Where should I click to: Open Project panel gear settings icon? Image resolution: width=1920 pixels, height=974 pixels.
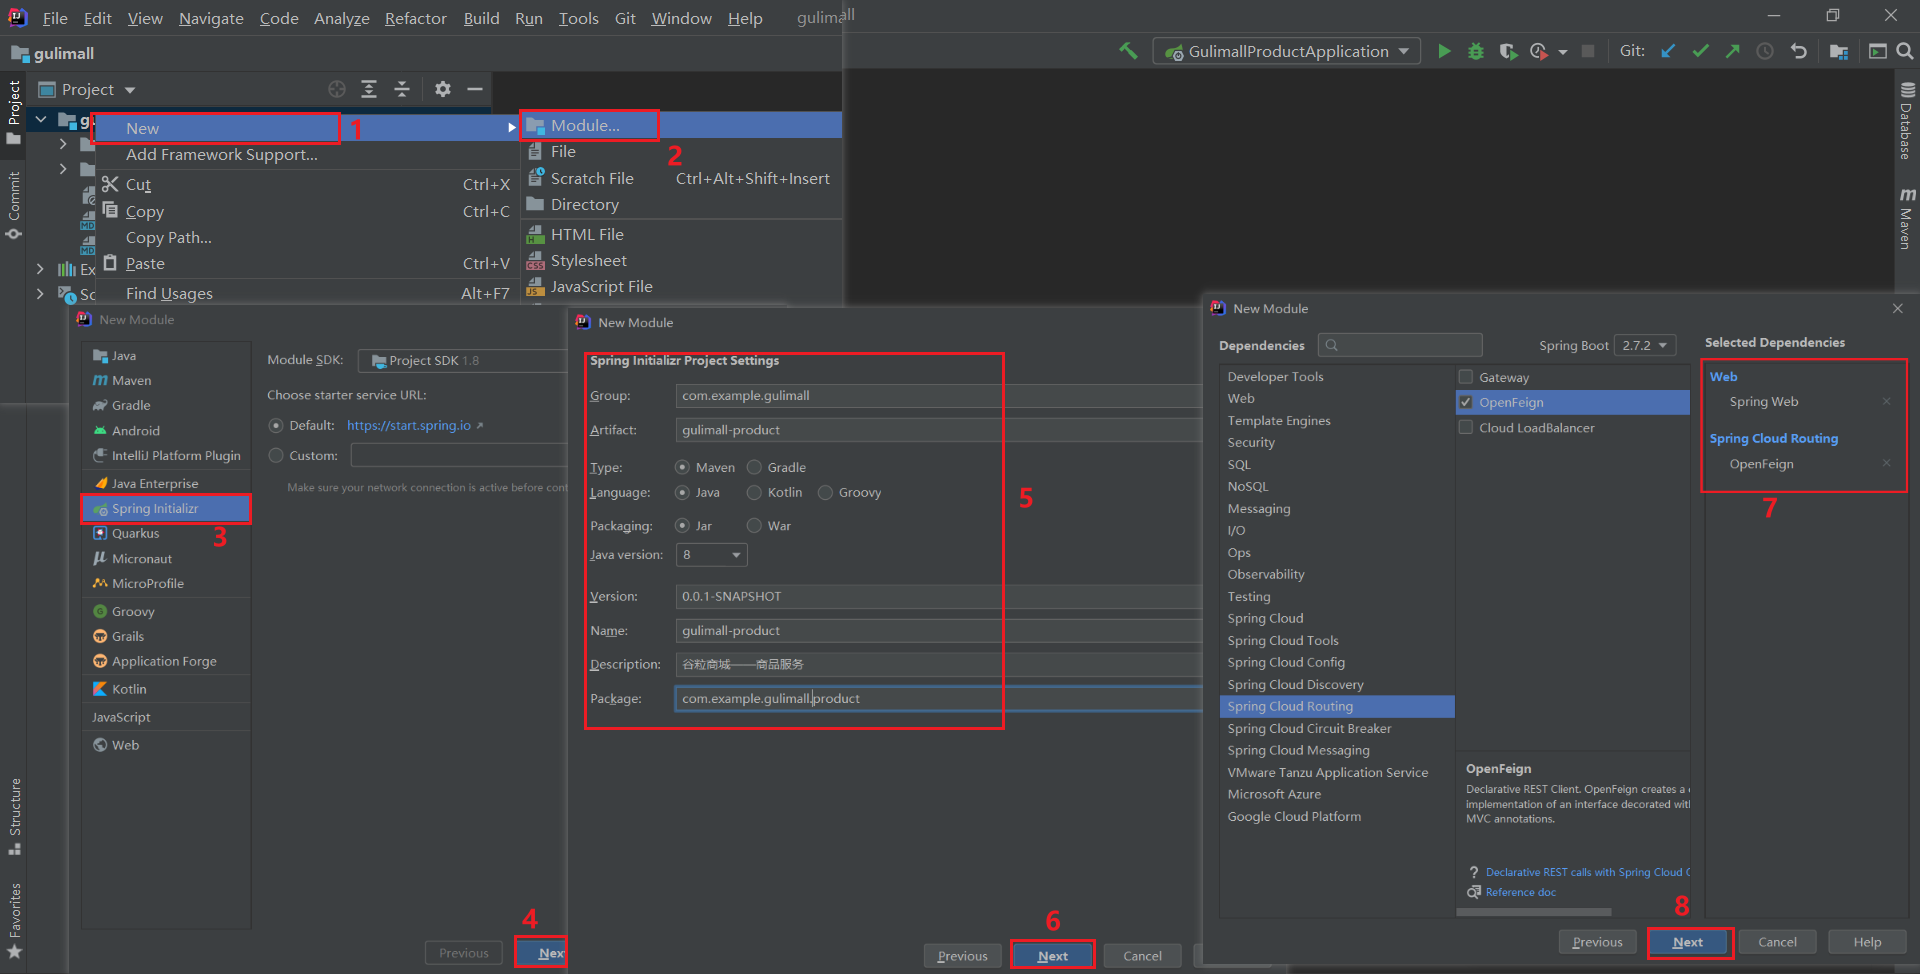[443, 89]
